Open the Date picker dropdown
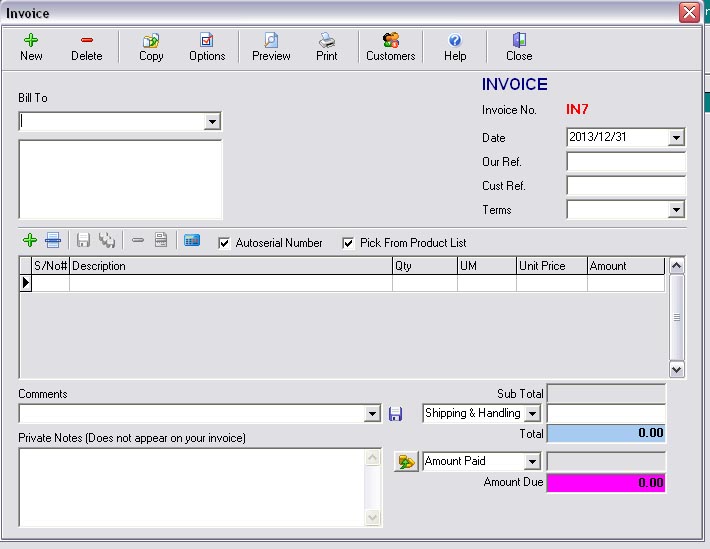This screenshot has width=710, height=549. (676, 138)
